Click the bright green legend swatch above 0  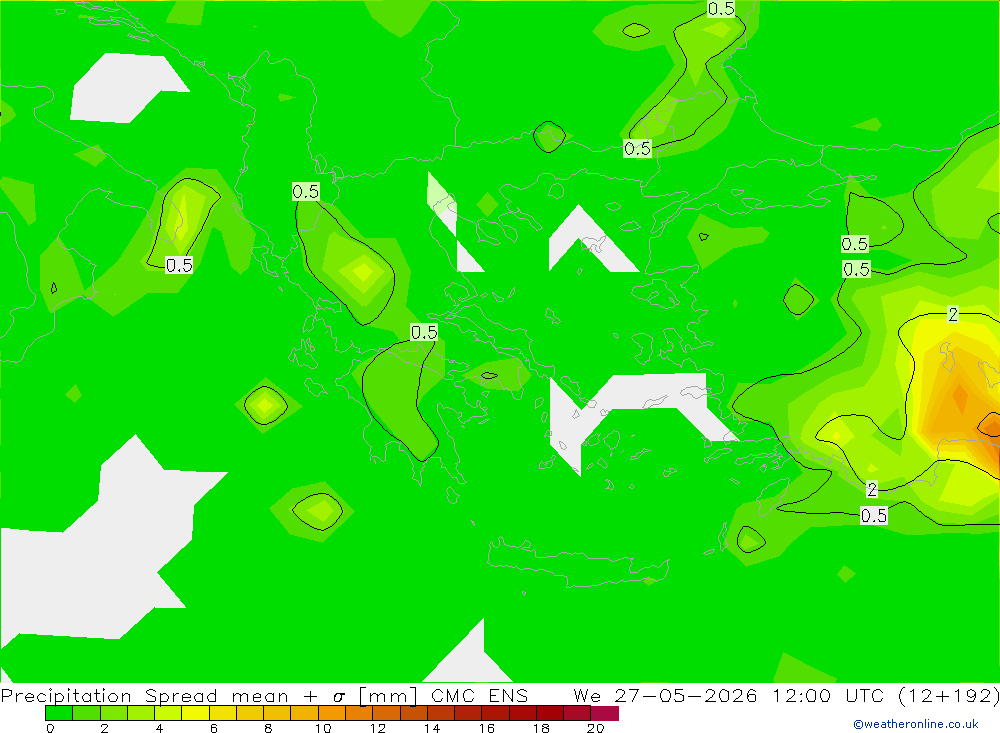59,713
